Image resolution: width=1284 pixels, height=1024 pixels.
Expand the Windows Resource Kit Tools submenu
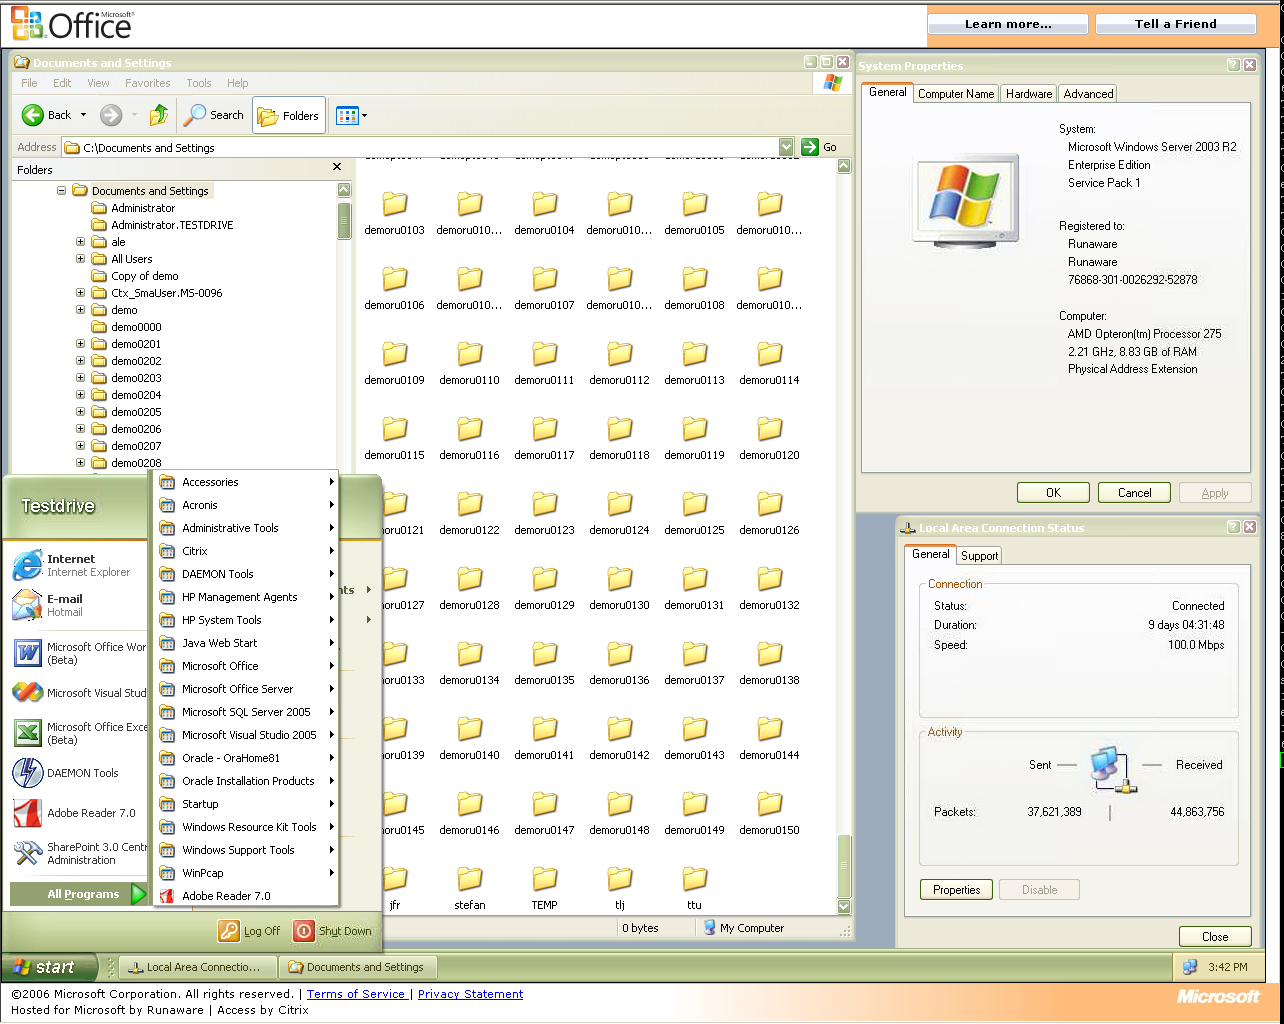246,827
